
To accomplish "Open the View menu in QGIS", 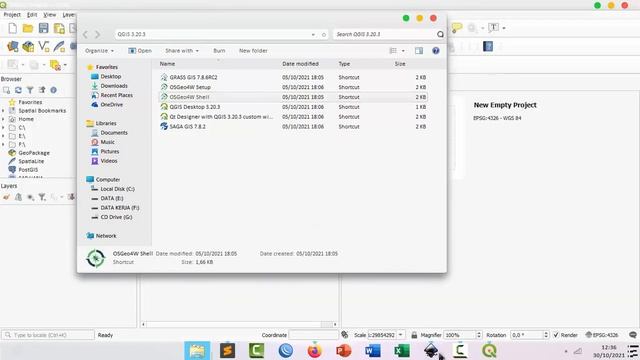I will point(49,15).
